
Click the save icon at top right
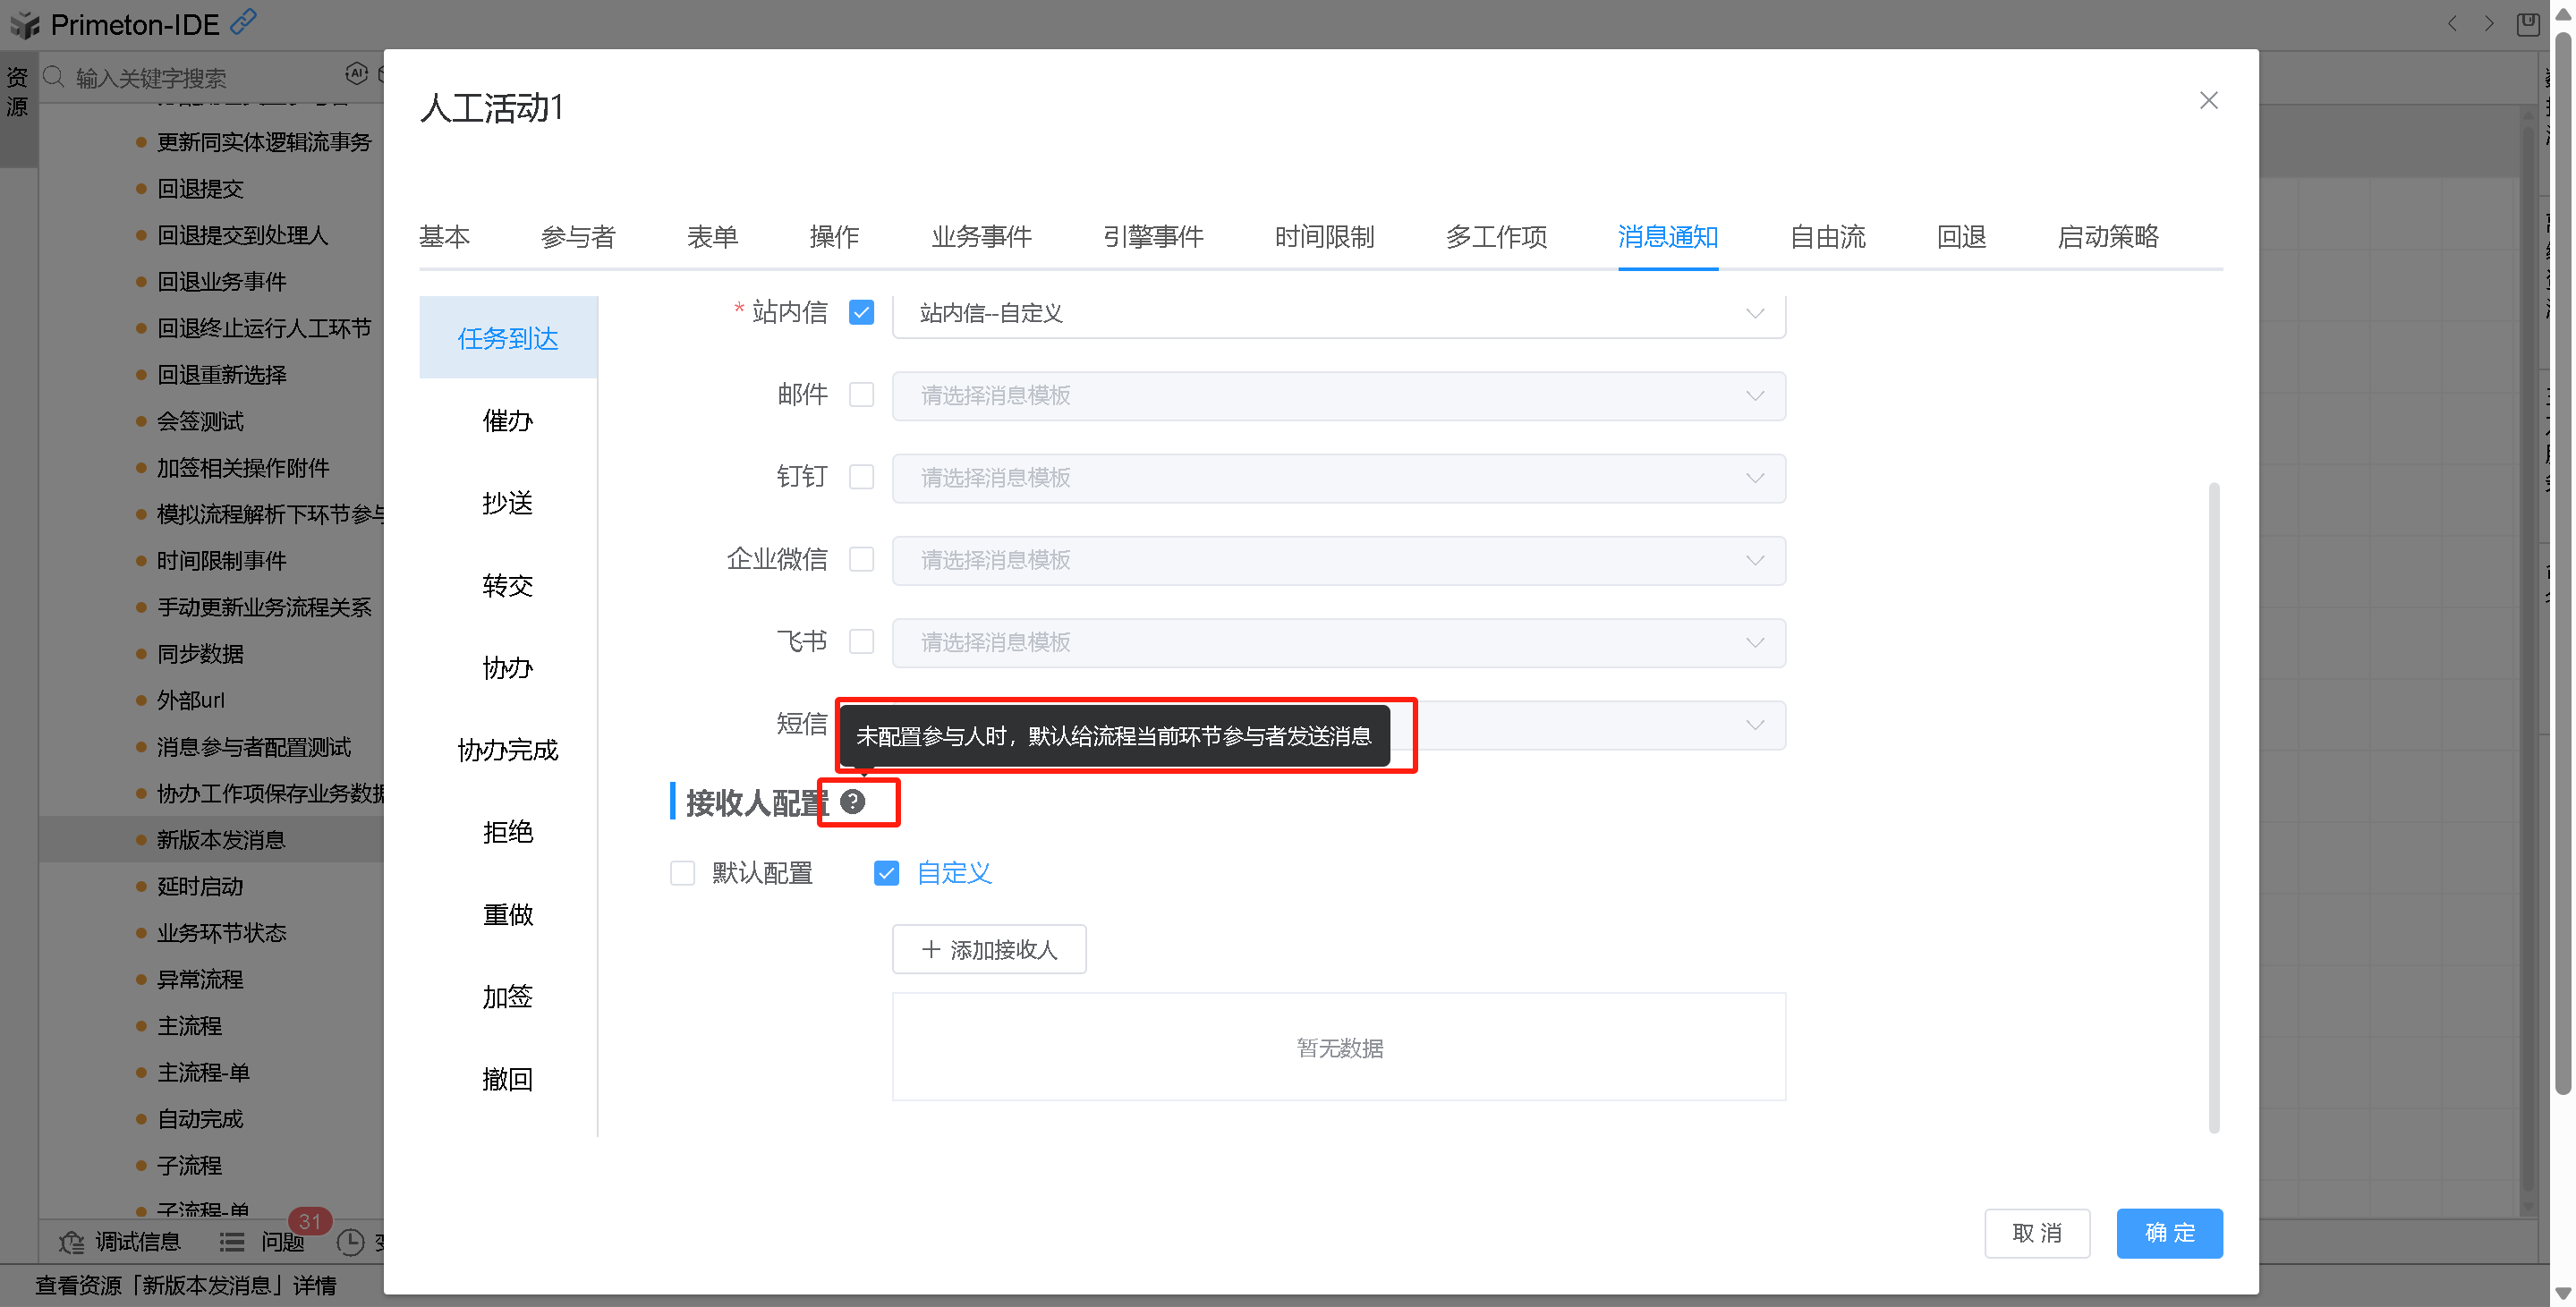[x=2527, y=24]
